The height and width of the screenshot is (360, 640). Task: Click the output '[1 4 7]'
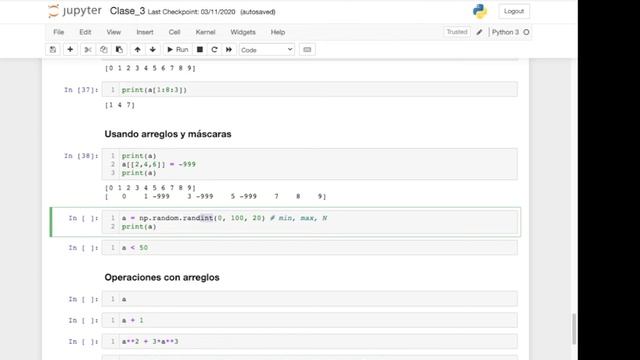pyautogui.click(x=120, y=105)
